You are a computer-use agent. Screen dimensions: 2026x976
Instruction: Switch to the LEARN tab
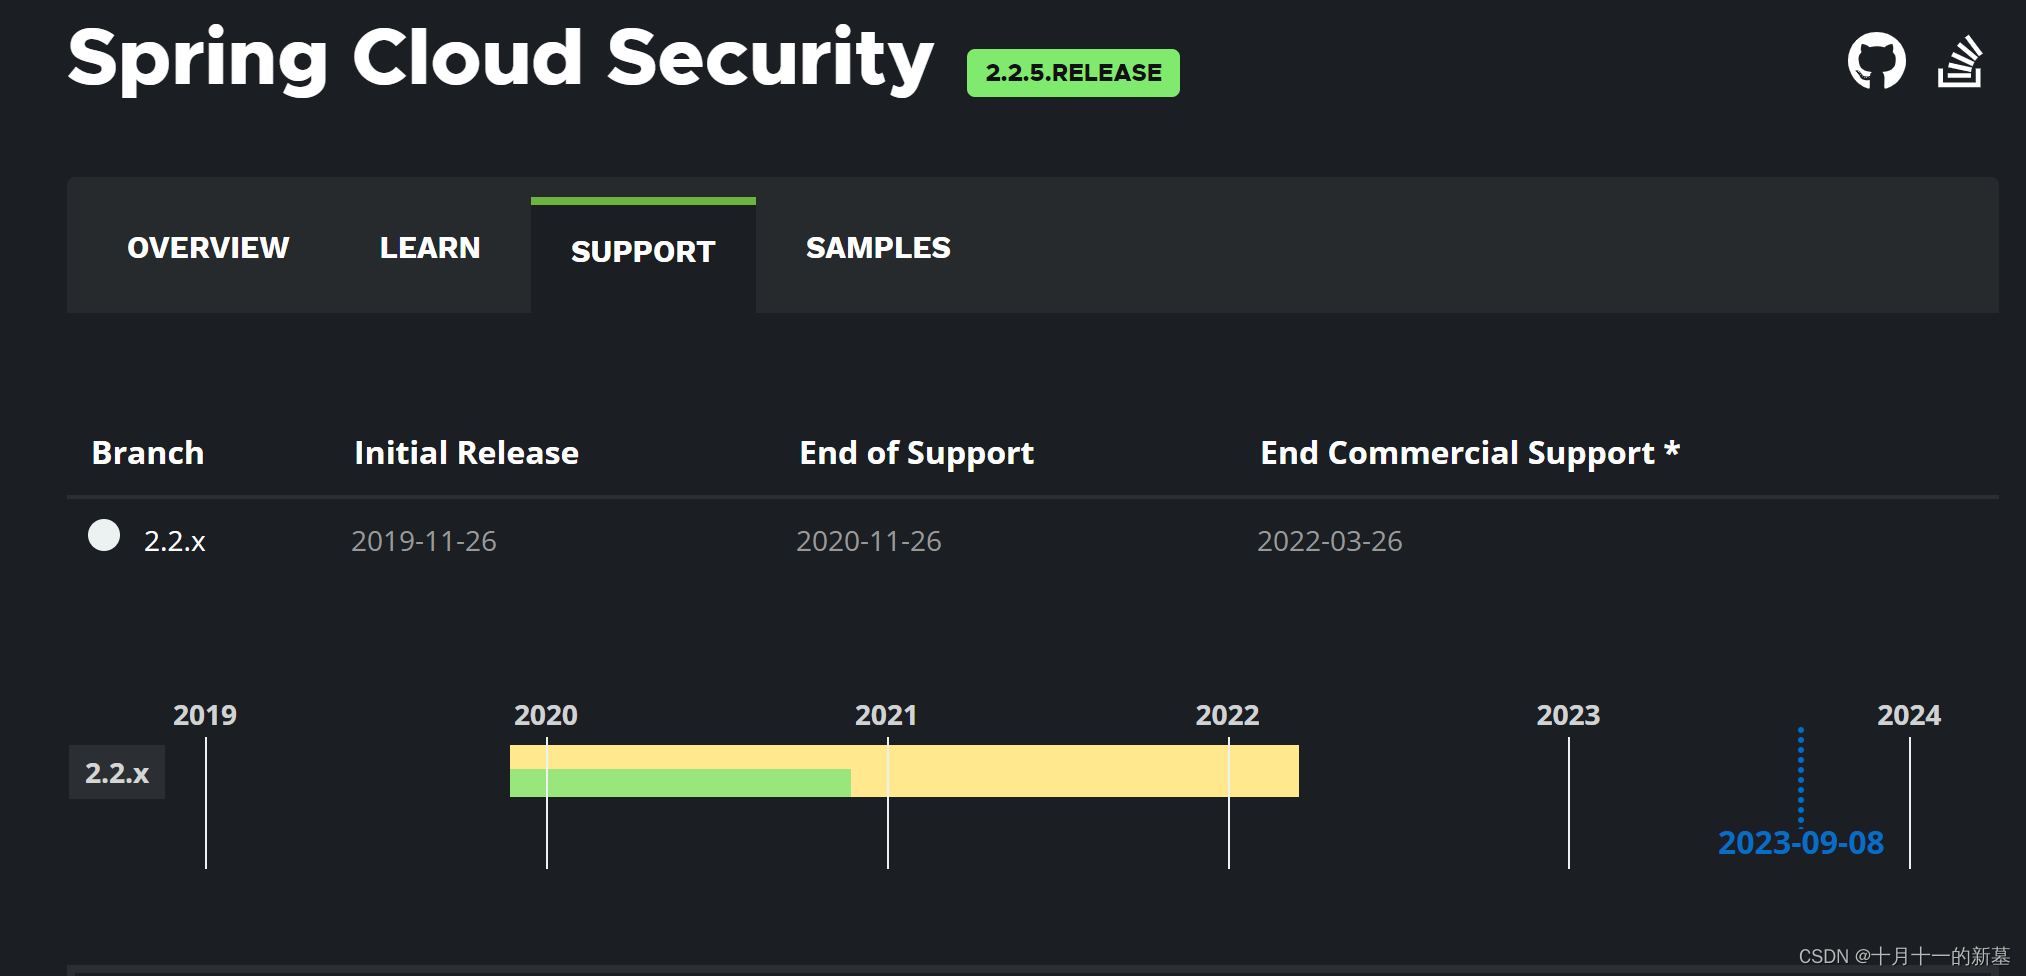[x=428, y=247]
